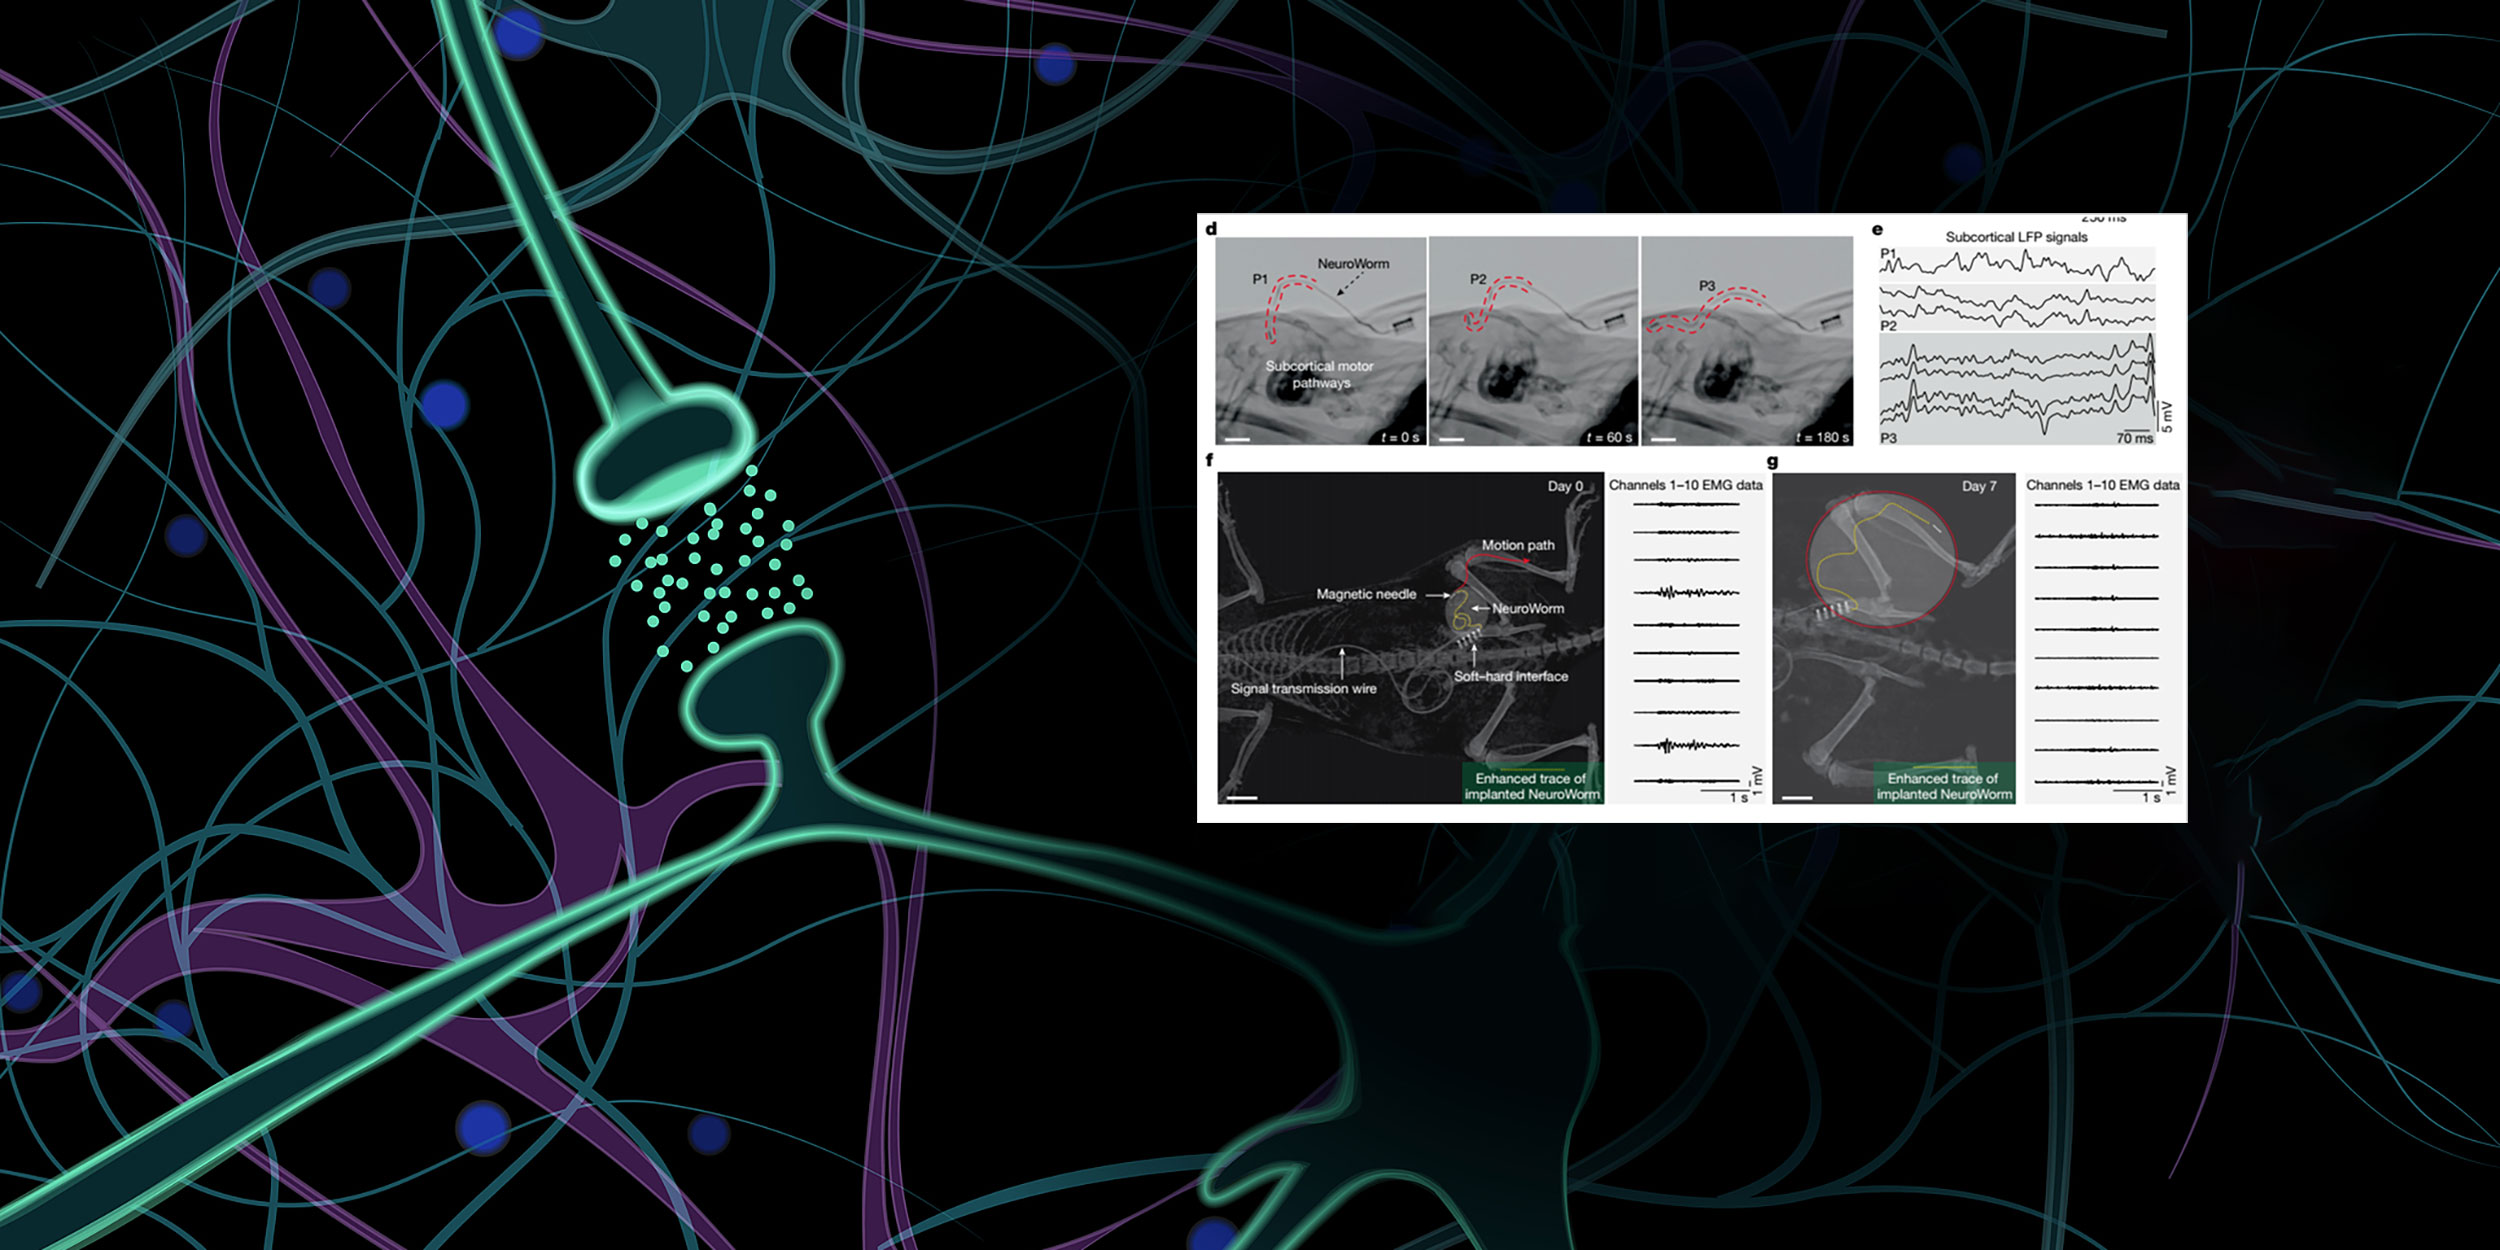The height and width of the screenshot is (1250, 2500).
Task: Click the 'Day 7' label in panel g
Action: point(1978,486)
